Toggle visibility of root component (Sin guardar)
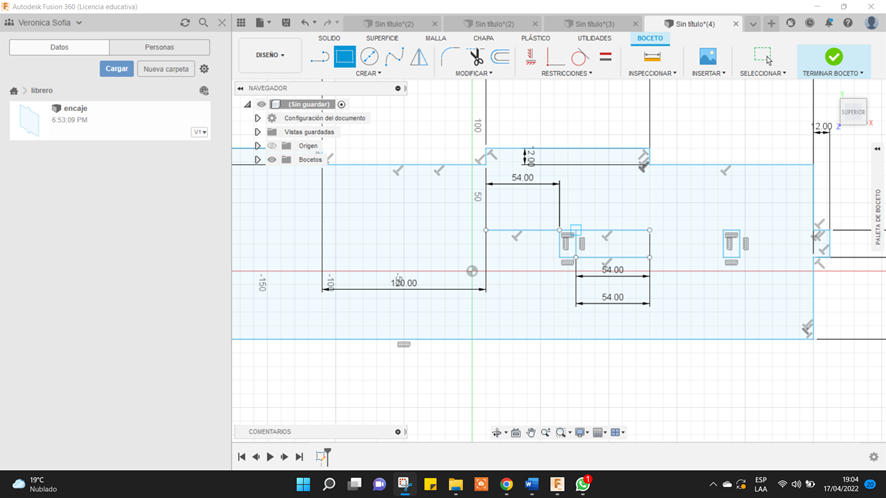886x498 pixels. (261, 104)
